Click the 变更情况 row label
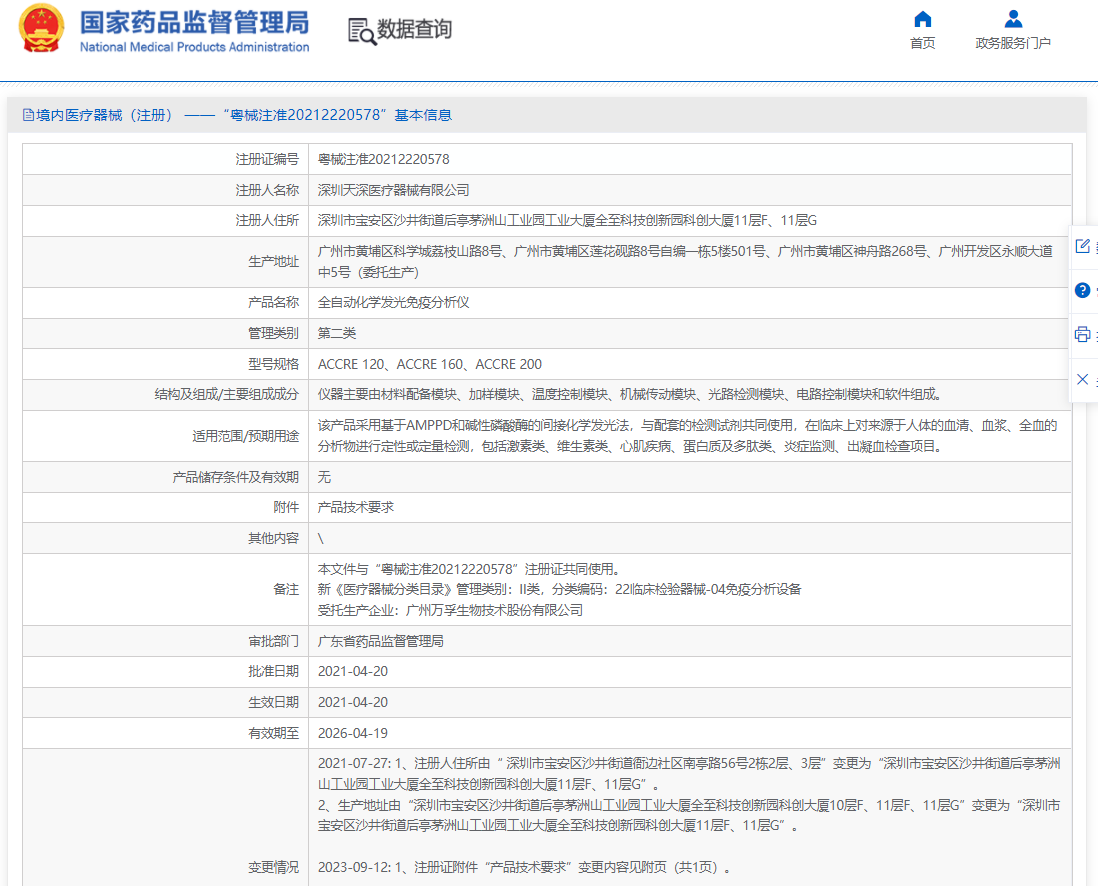Image resolution: width=1098 pixels, height=886 pixels. point(273,867)
